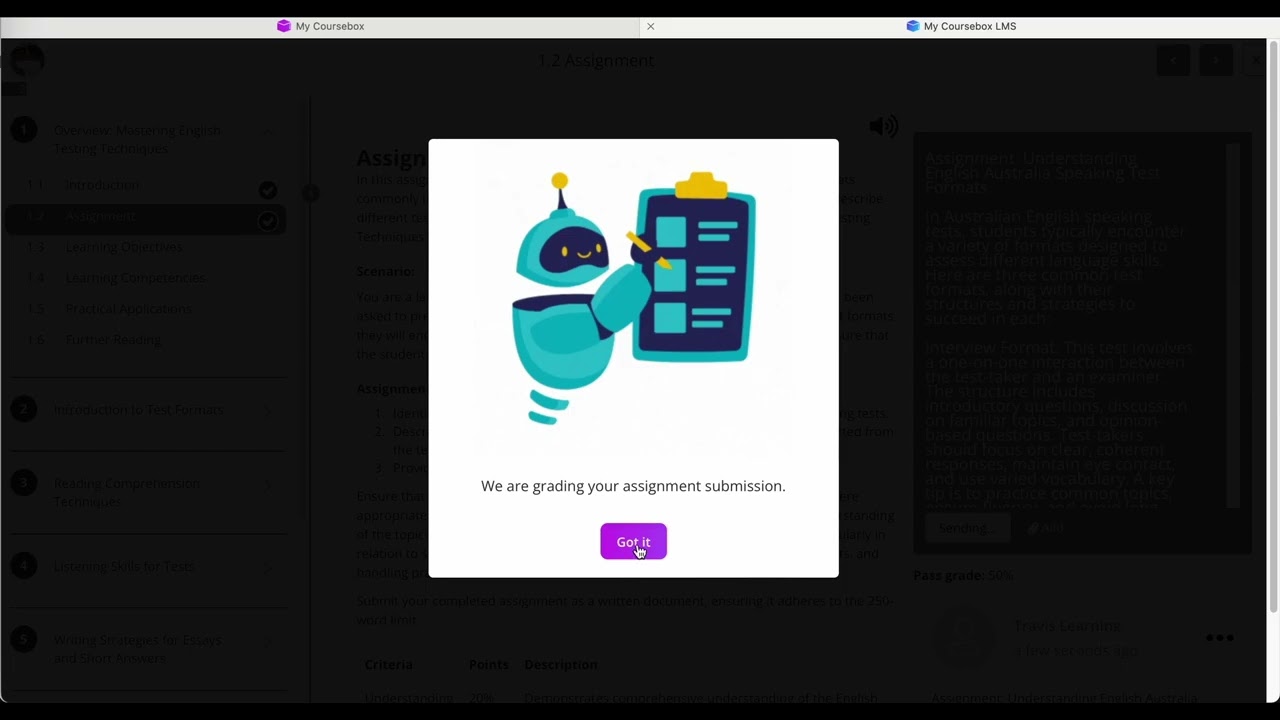
Task: Click the Criteria column header
Action: pos(388,664)
